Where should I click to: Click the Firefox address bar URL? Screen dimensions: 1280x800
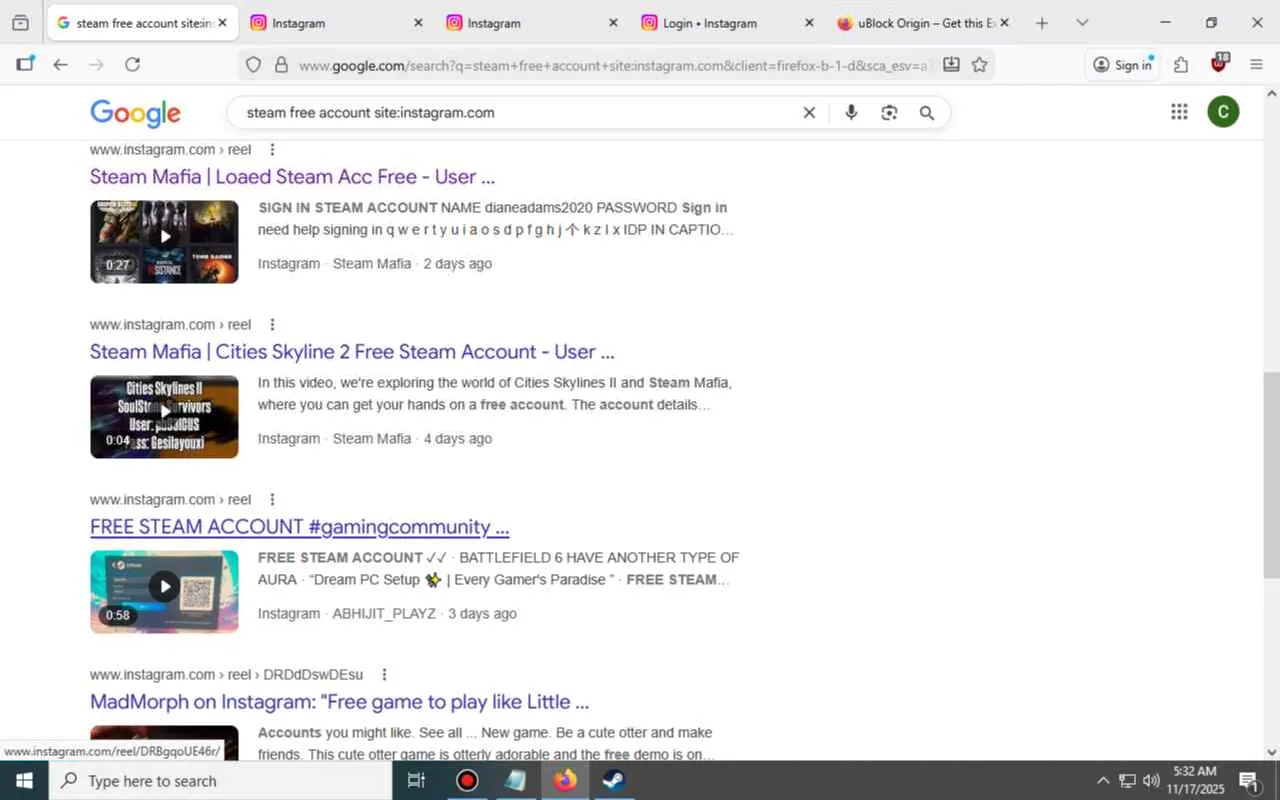tap(616, 65)
